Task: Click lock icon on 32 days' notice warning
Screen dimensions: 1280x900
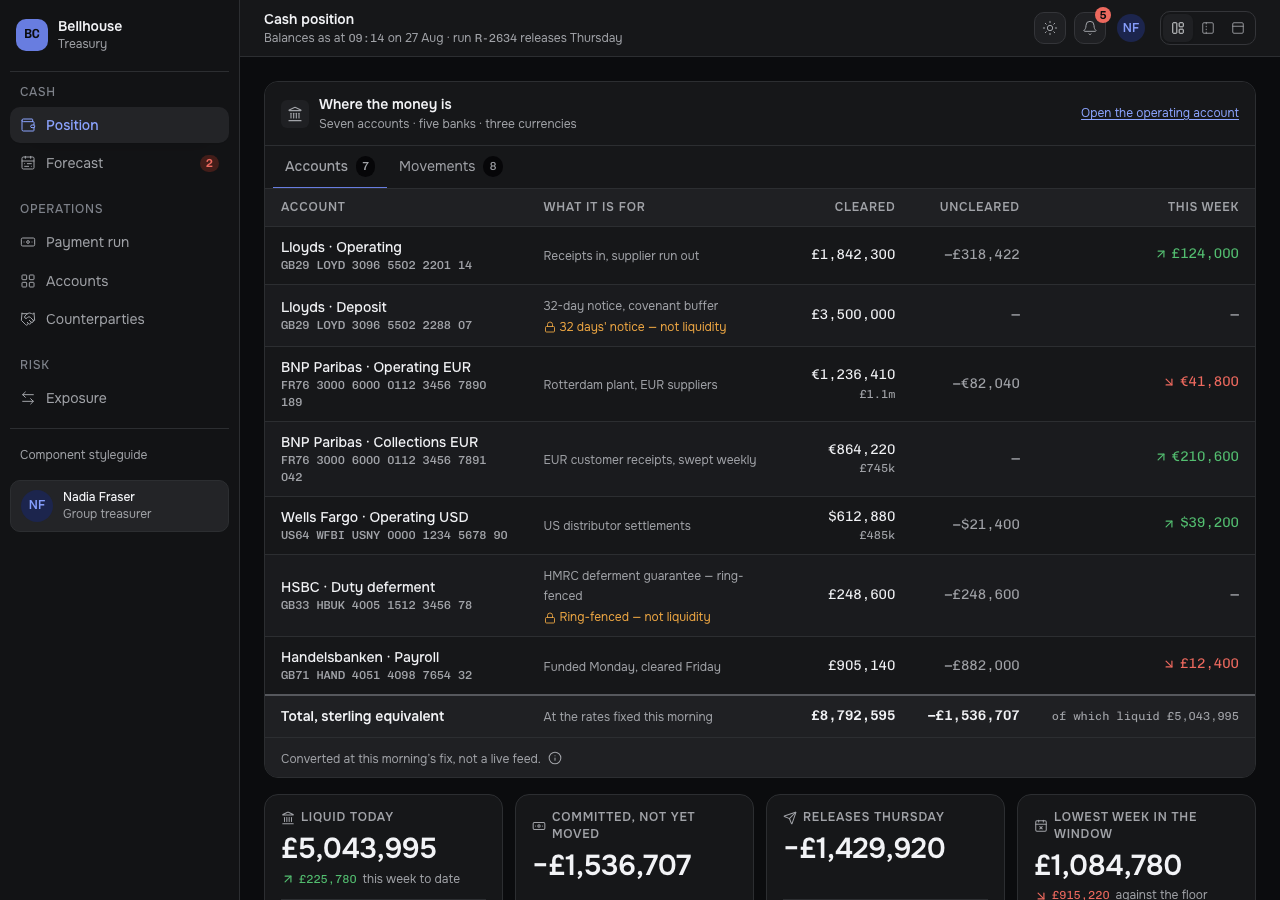Action: coord(549,327)
